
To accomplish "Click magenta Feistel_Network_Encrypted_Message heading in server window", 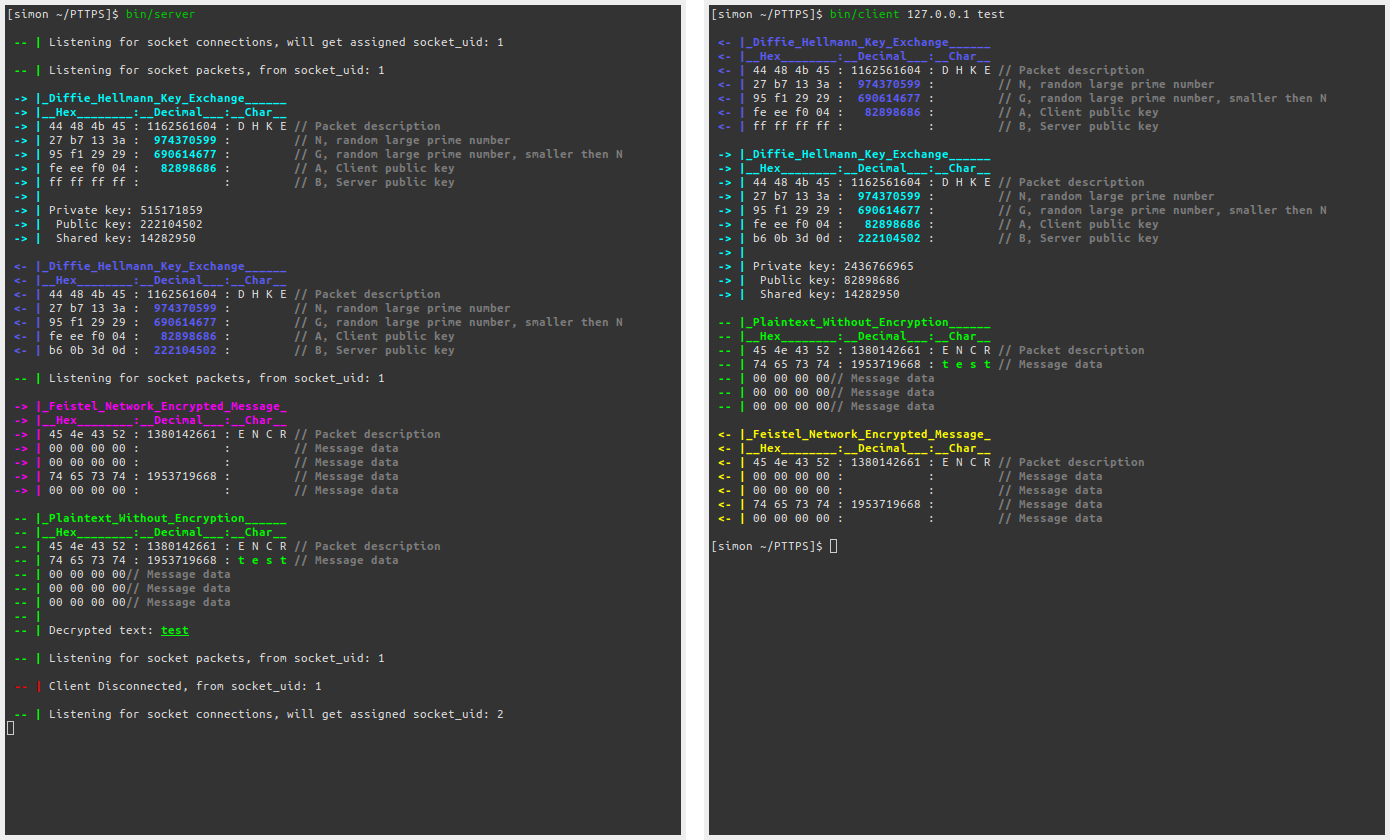I will 164,407.
